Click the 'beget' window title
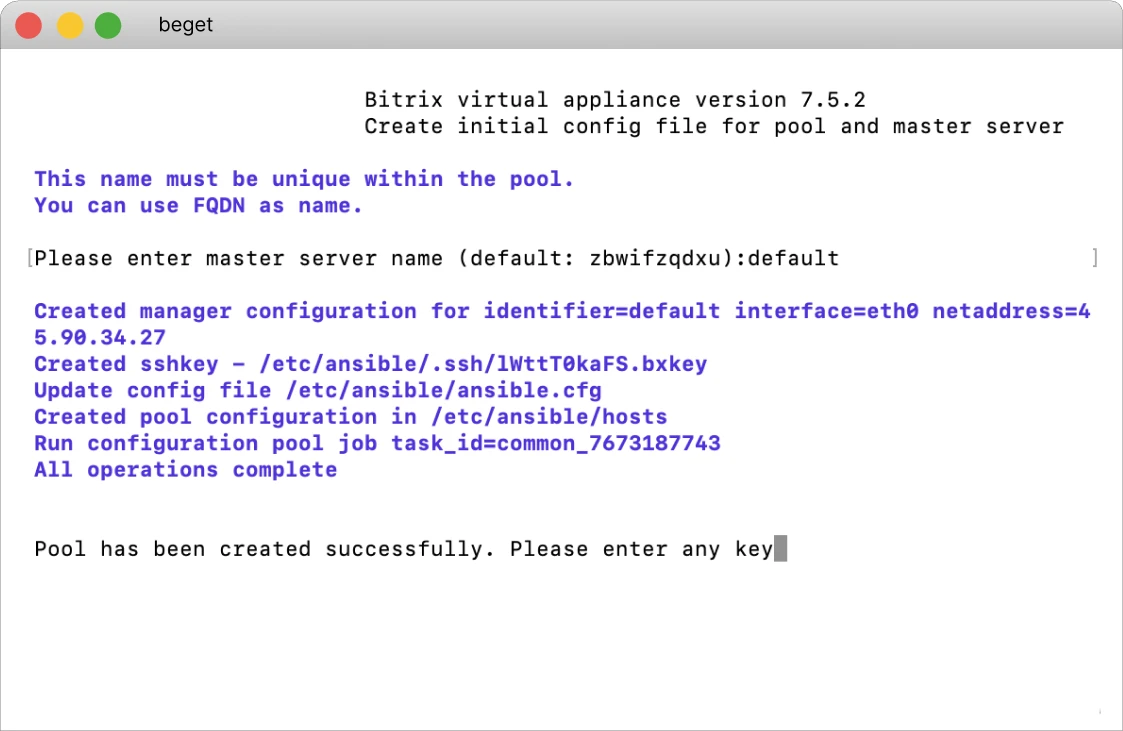The width and height of the screenshot is (1123, 731). (186, 26)
